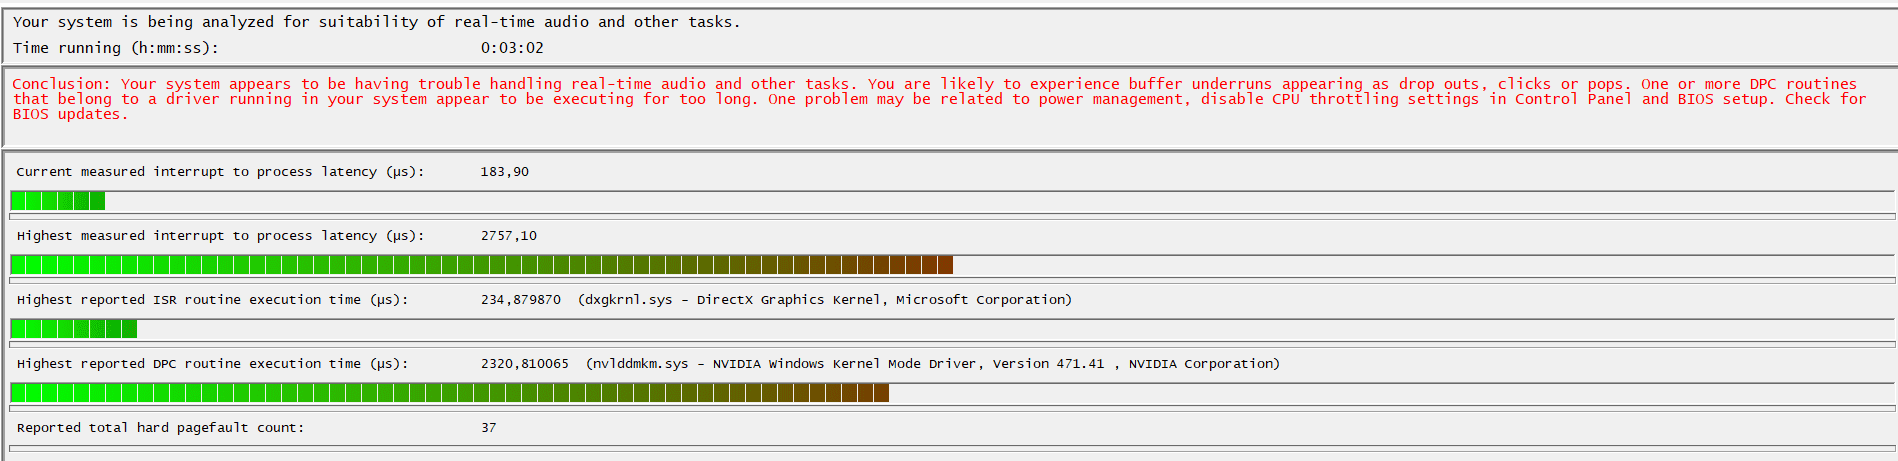Click the system being analyzed header text

point(377,22)
